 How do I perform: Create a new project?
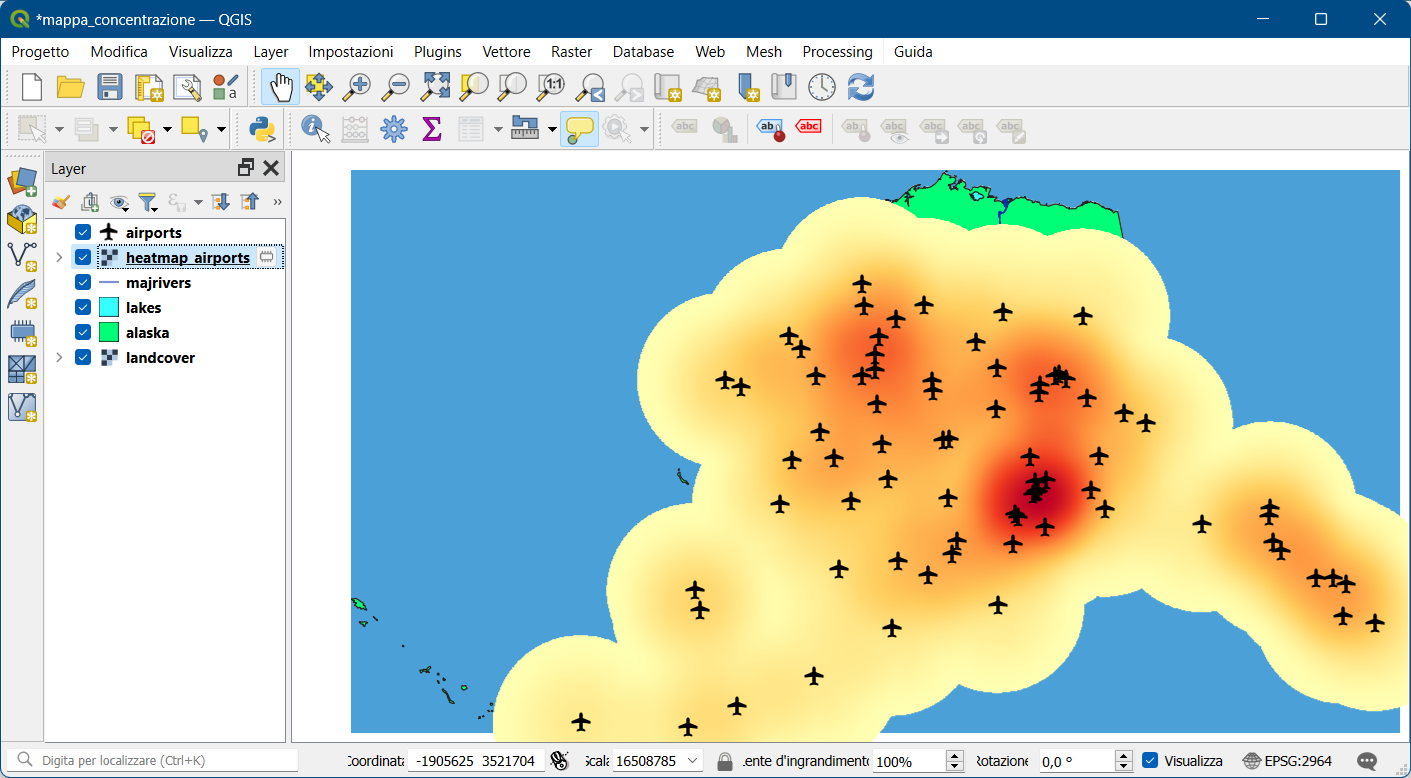pyautogui.click(x=32, y=87)
